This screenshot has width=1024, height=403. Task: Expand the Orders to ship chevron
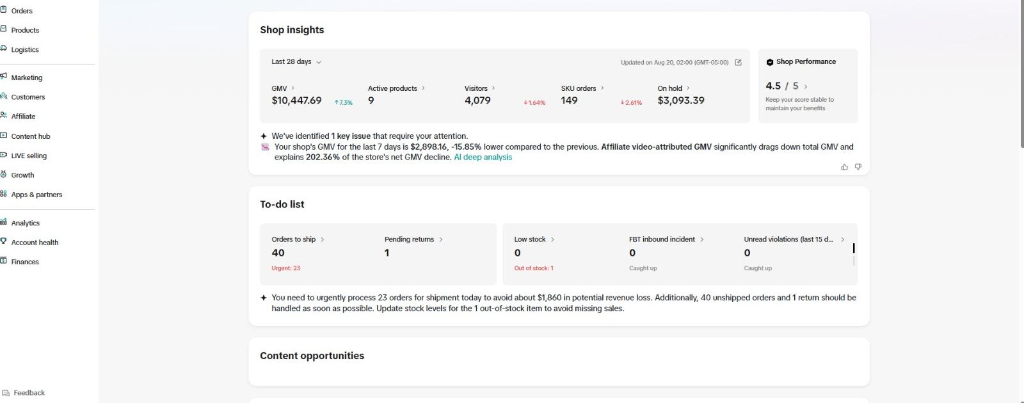322,240
